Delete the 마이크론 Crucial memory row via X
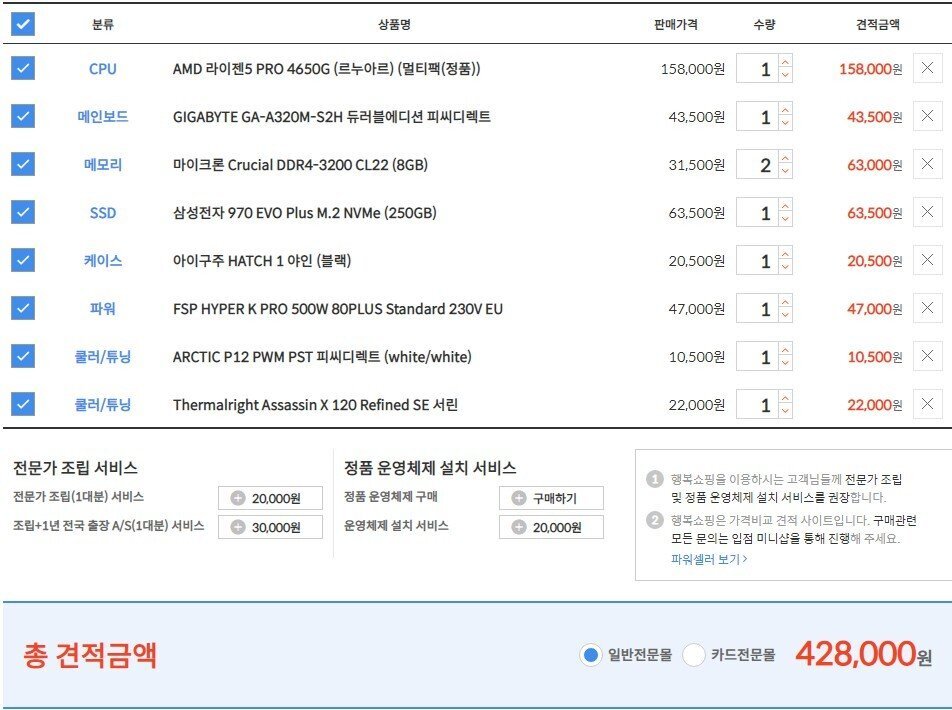Image resolution: width=952 pixels, height=710 pixels. click(927, 164)
